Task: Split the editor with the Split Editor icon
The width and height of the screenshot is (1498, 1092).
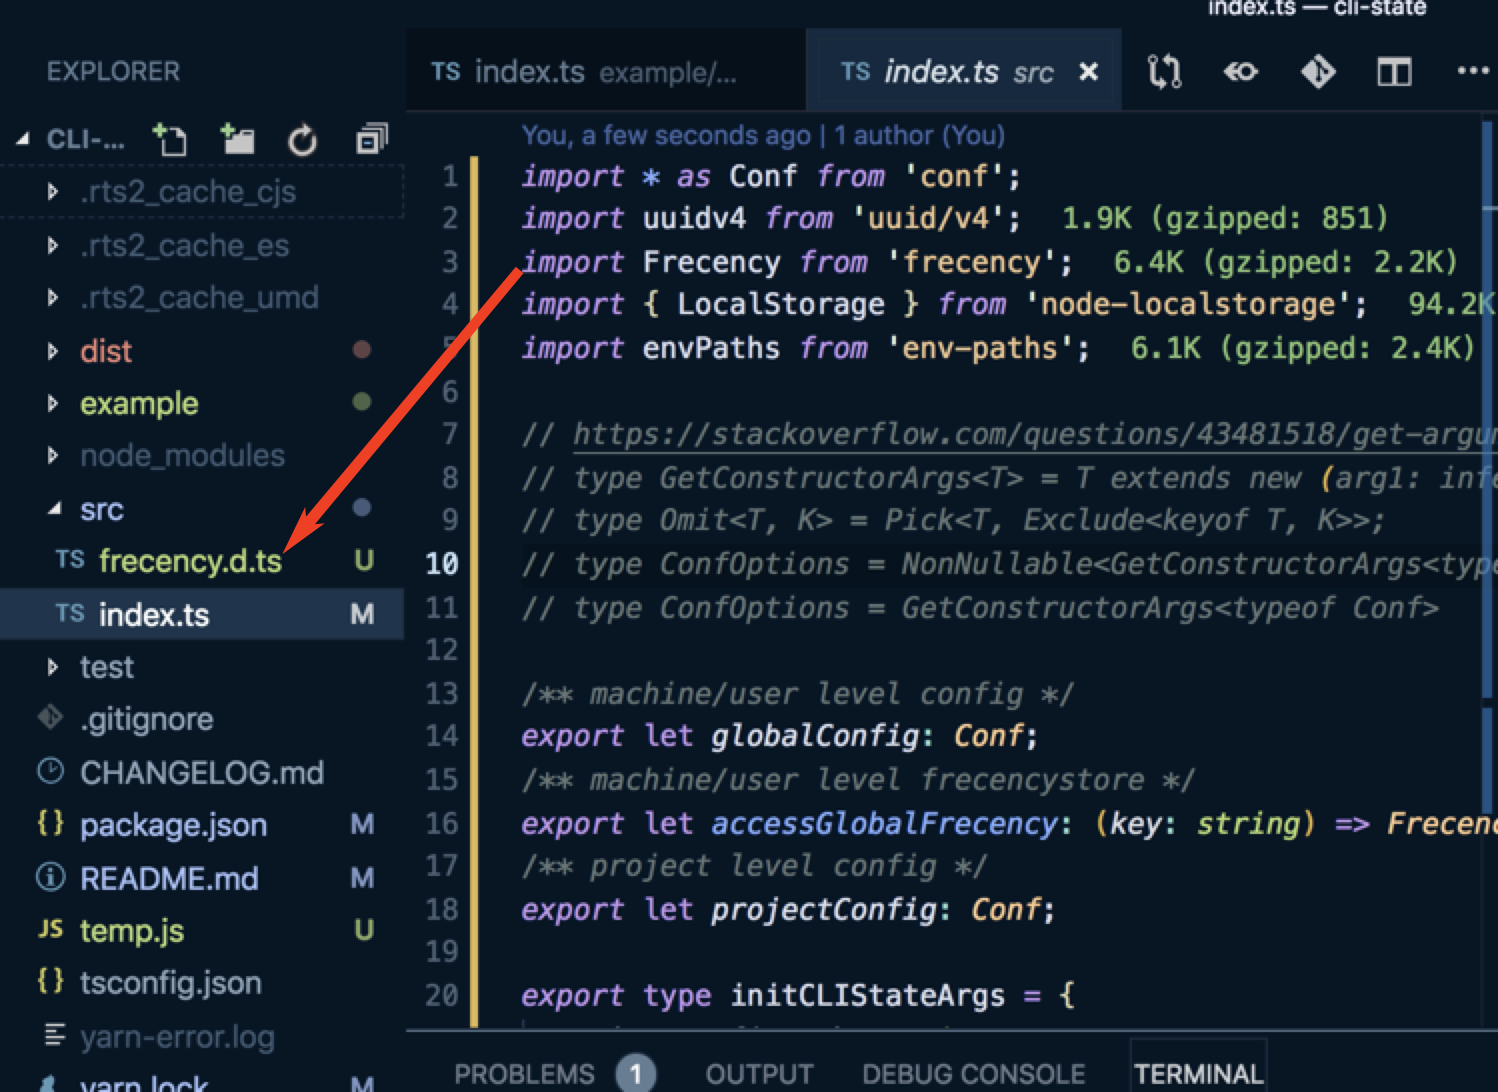Action: pos(1393,71)
